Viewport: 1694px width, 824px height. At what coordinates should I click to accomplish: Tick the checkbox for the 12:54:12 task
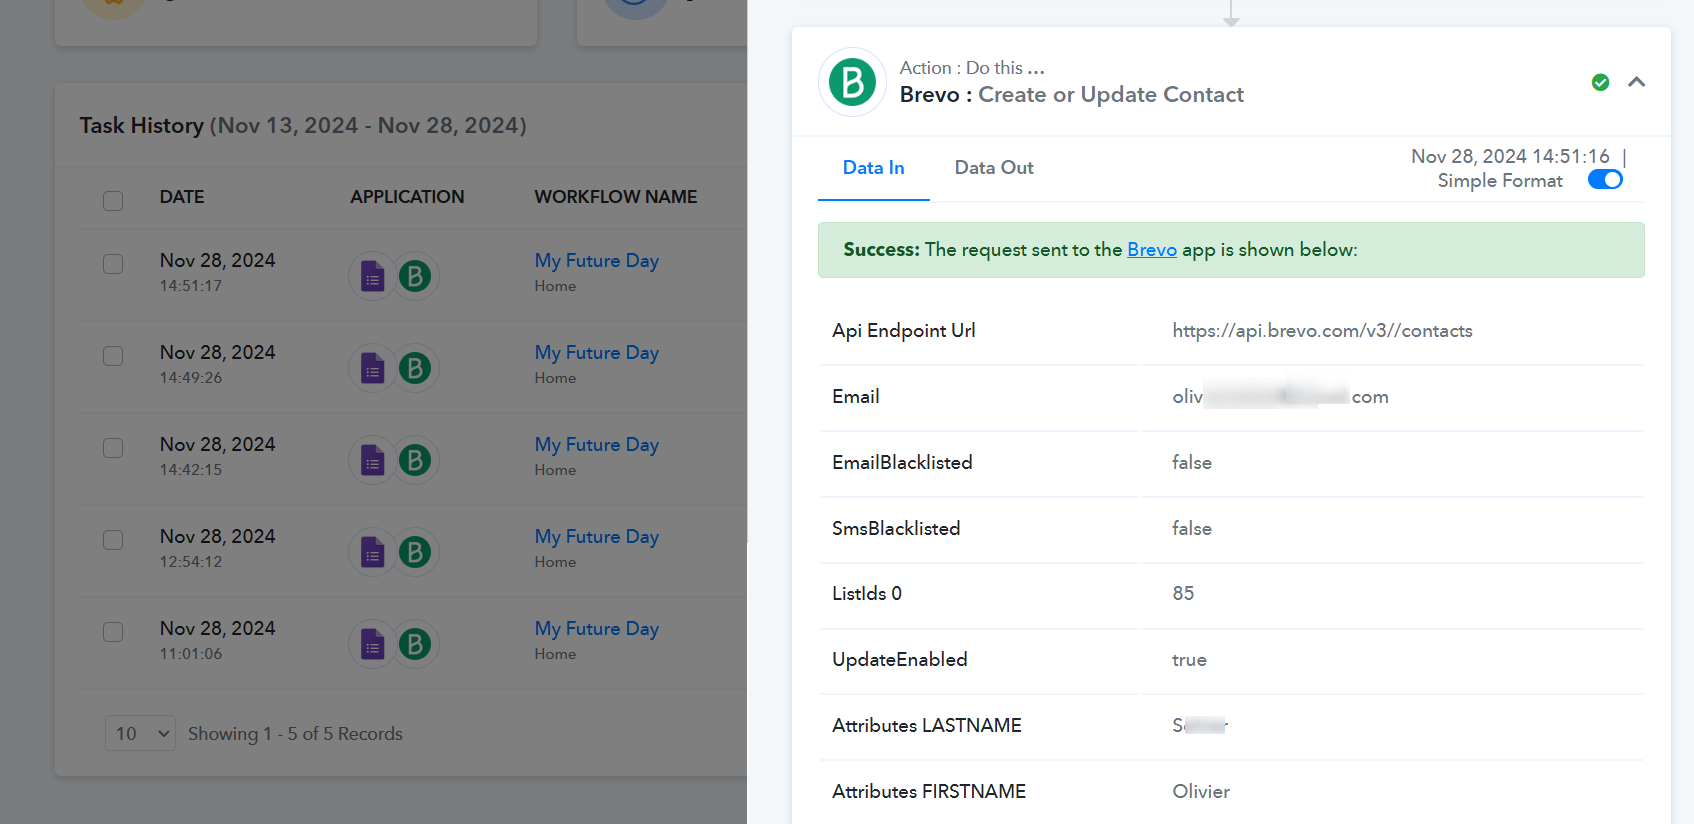point(113,540)
